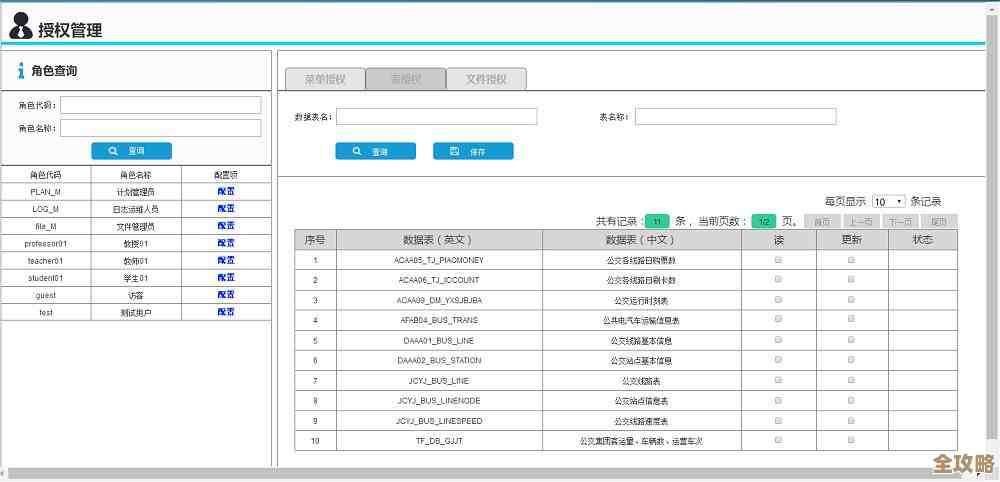Focus the 角色代码 input field
Screen dimensions: 1000x482
tap(161, 105)
